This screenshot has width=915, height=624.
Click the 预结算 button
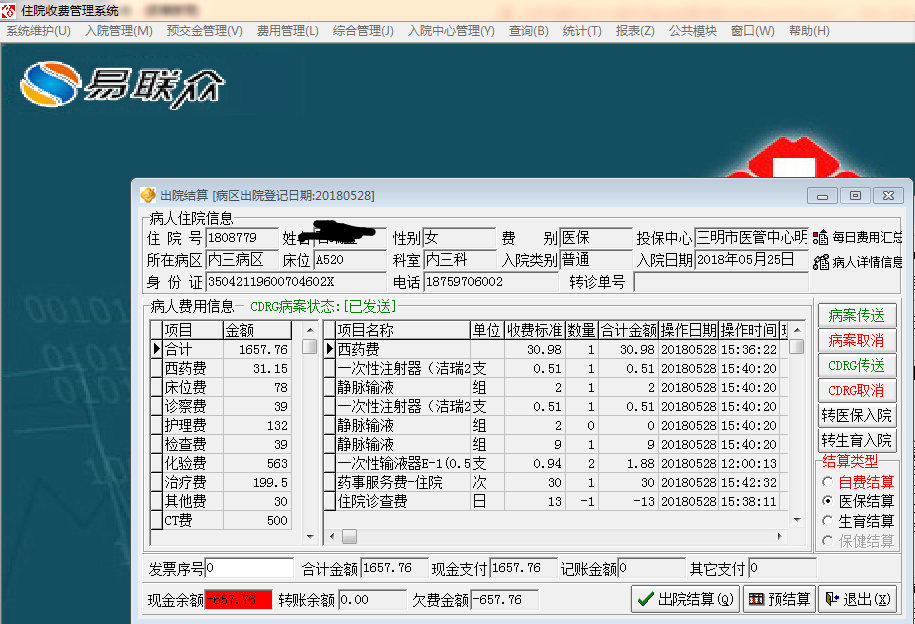pos(780,599)
